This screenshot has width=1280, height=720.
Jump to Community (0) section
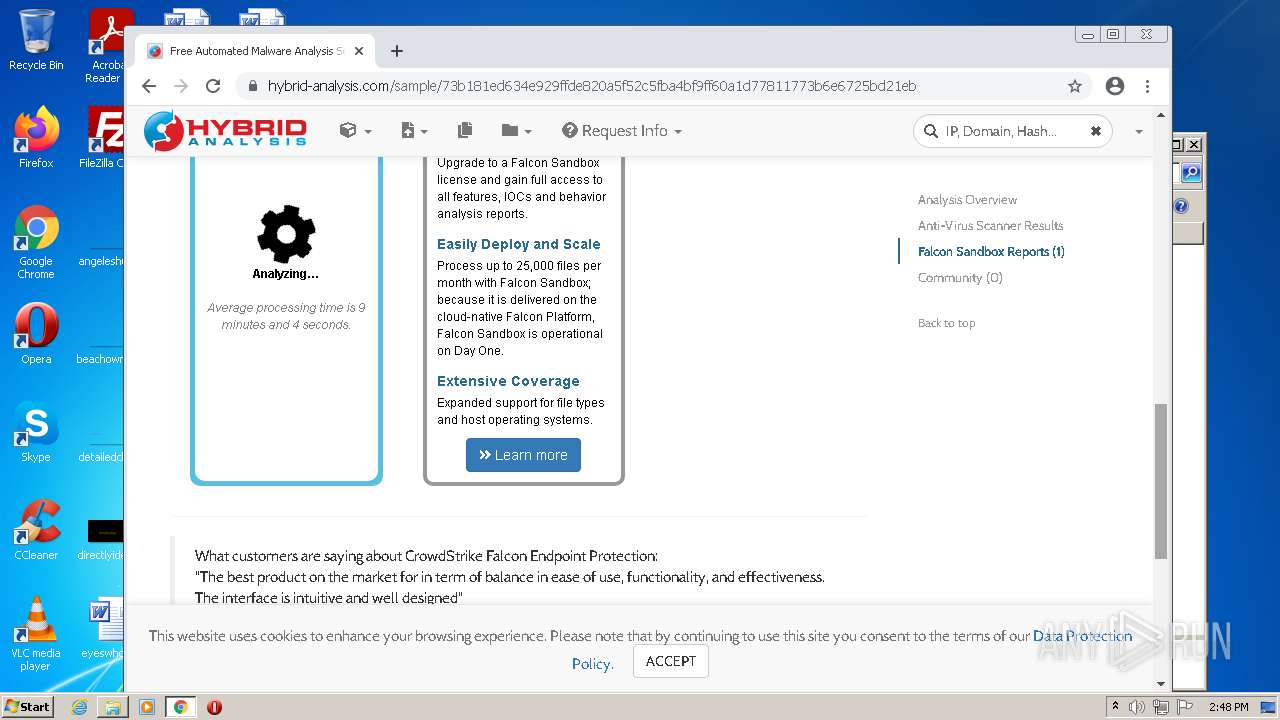(x=960, y=278)
